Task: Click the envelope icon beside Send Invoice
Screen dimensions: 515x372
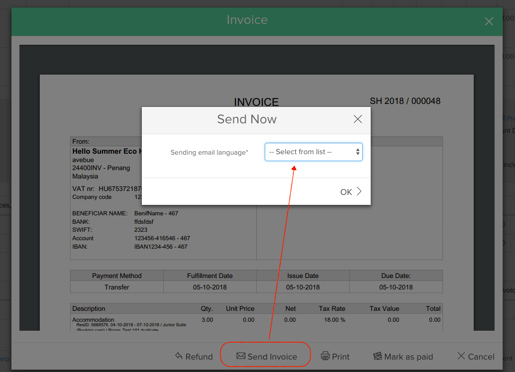Action: (241, 356)
